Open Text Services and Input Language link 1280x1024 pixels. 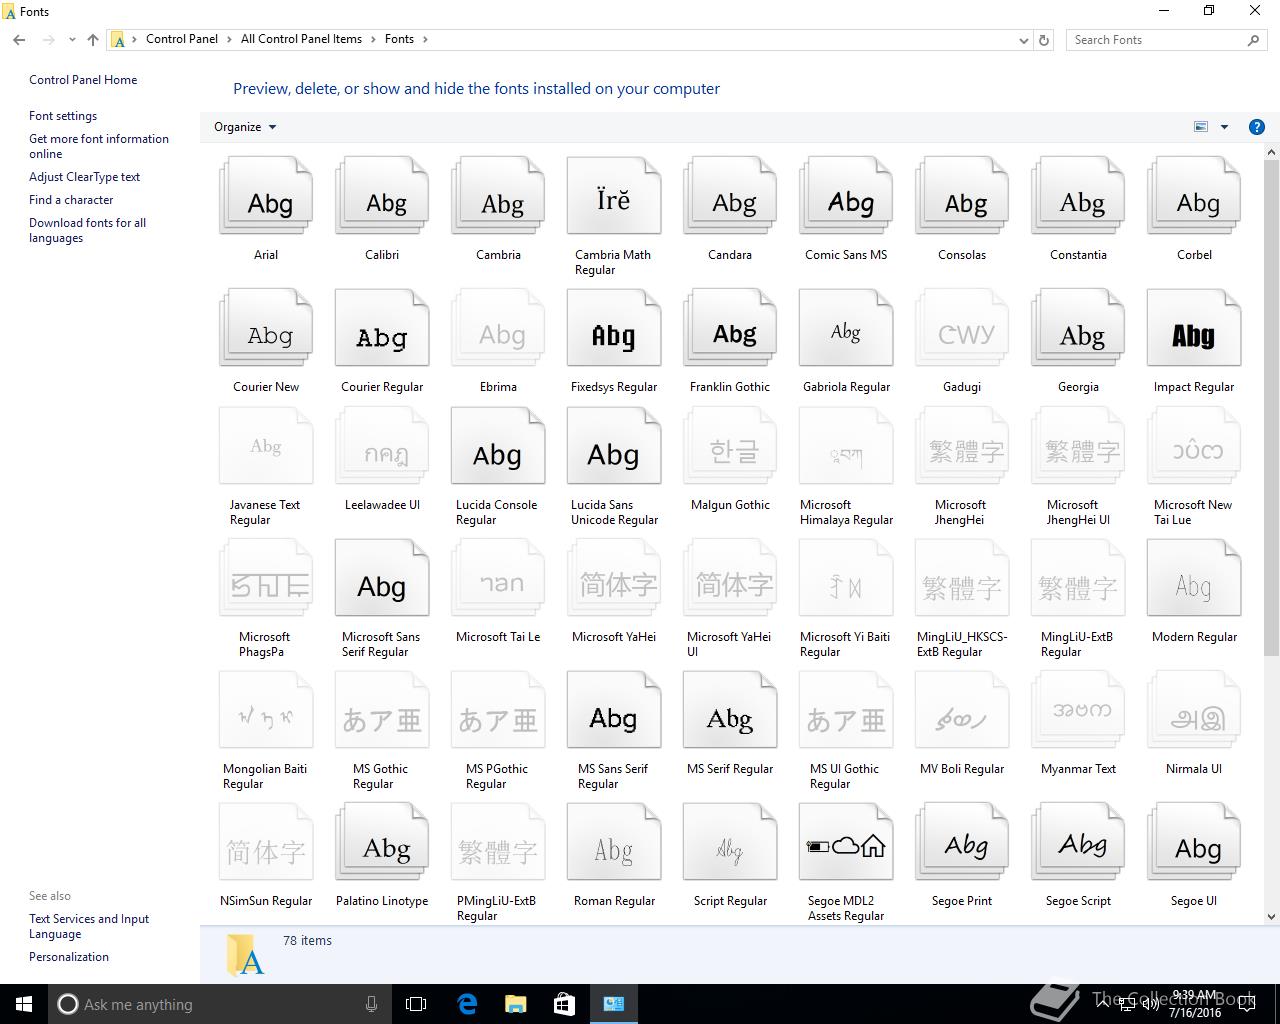tap(89, 926)
